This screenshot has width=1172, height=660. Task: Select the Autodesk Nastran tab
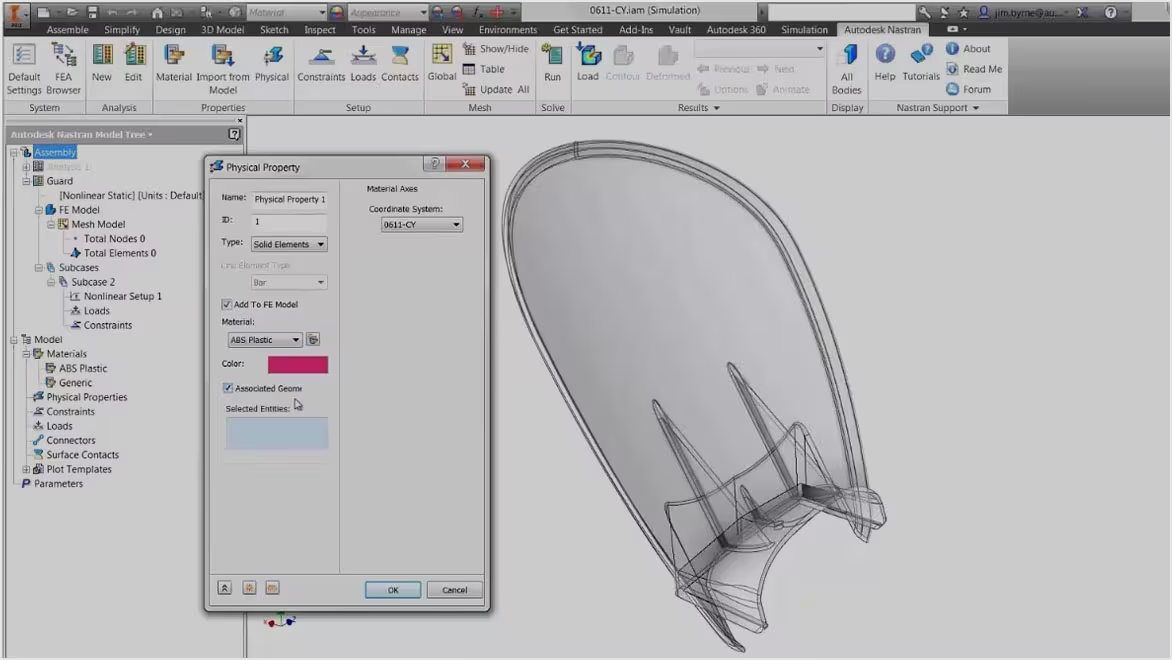(x=882, y=30)
